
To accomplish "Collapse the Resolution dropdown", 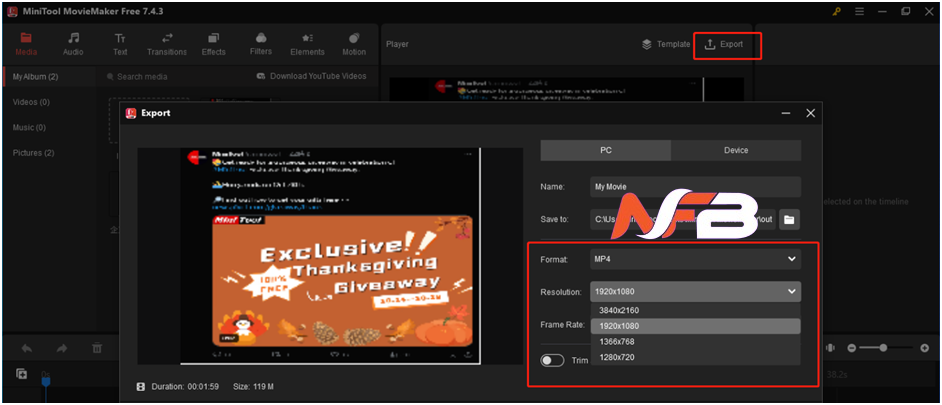I will (792, 292).
